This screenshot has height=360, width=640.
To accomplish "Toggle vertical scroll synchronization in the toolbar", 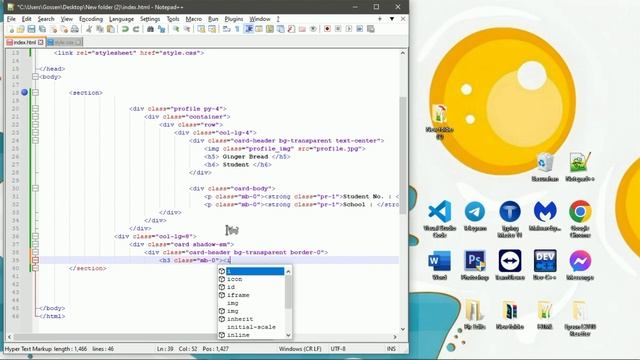I will pyautogui.click(x=201, y=29).
